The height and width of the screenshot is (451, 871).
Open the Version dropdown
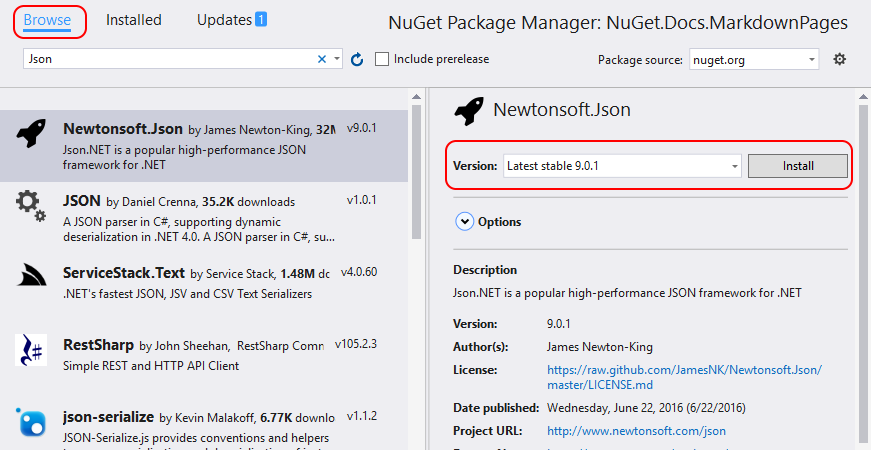coord(622,166)
